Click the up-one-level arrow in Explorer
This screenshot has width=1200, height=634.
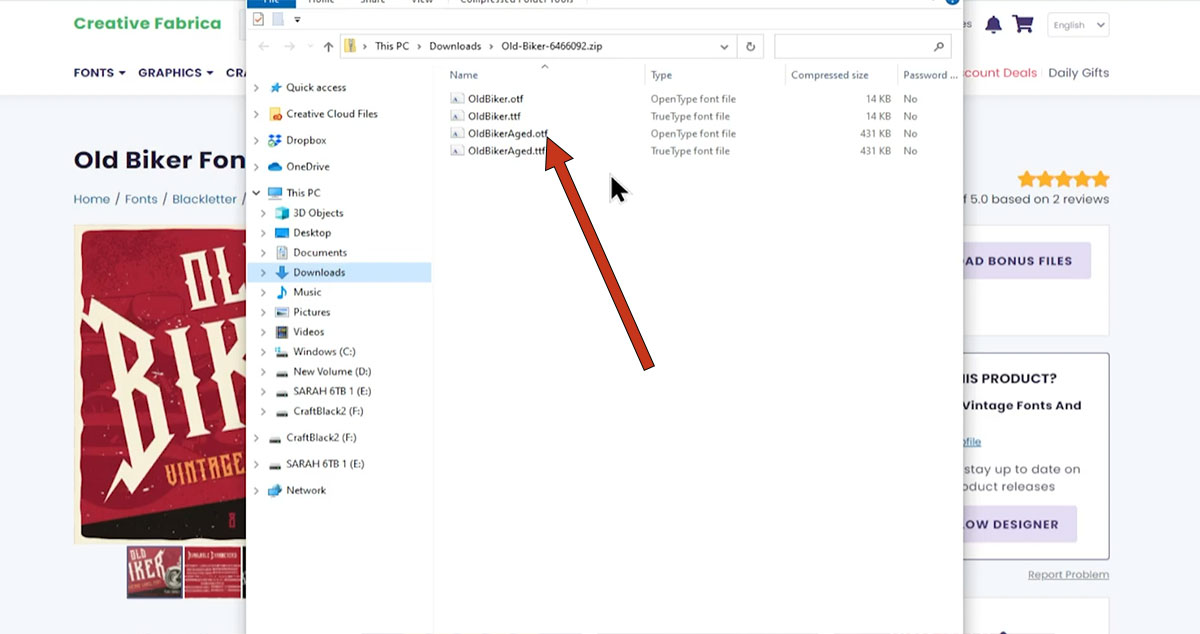click(x=329, y=46)
